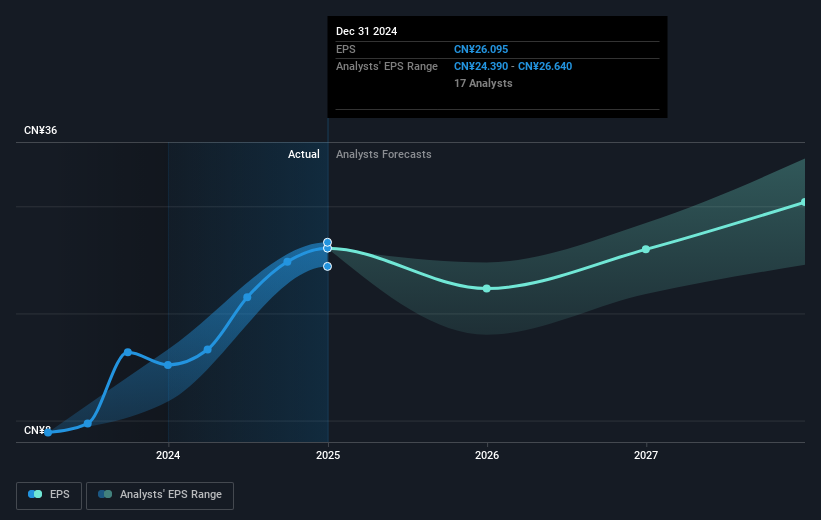
Task: Click the 2024 x-axis label
Action: [x=168, y=455]
